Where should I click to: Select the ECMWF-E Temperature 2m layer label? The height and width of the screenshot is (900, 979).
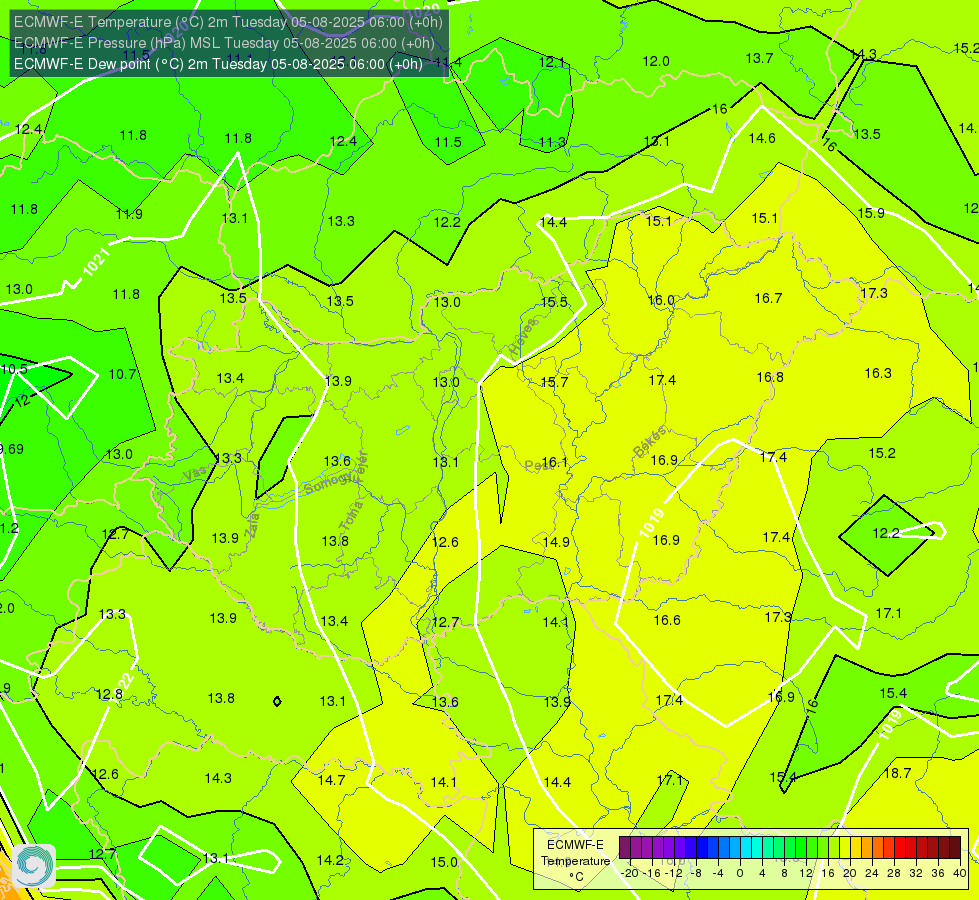pos(228,22)
